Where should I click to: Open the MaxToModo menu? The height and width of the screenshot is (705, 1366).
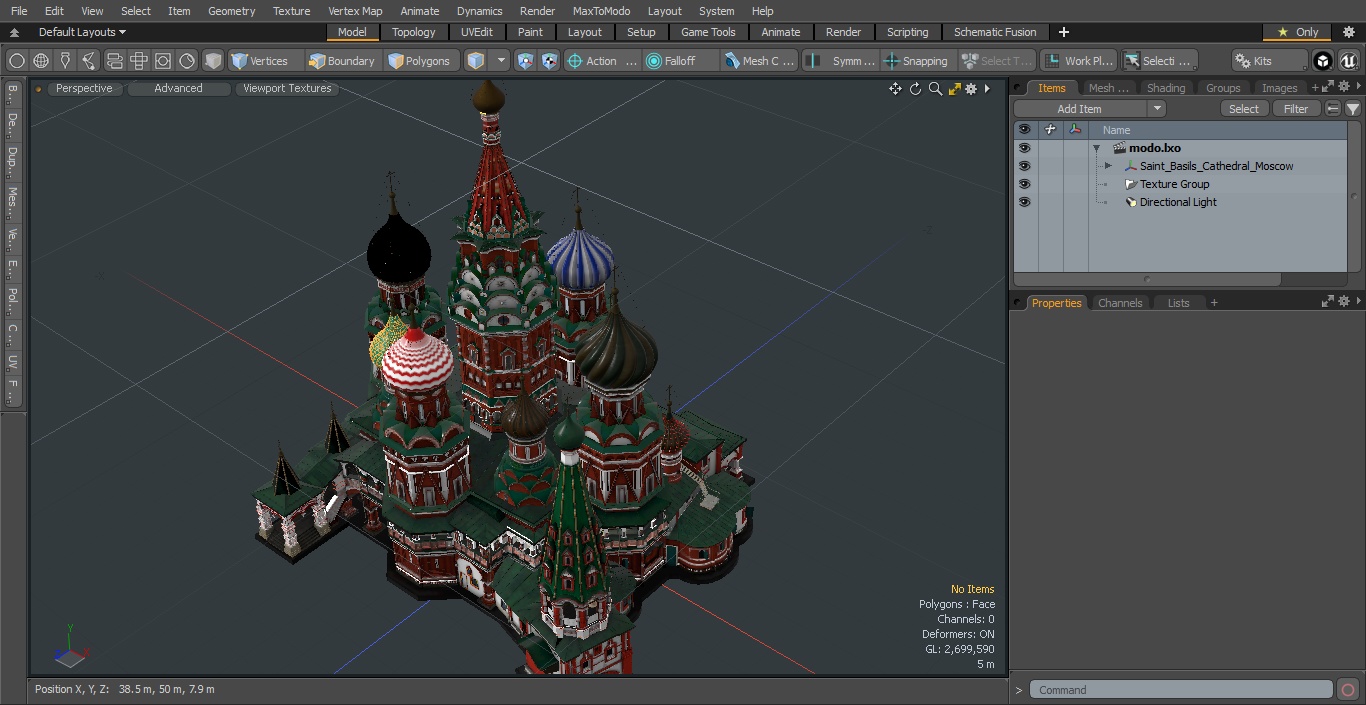601,11
